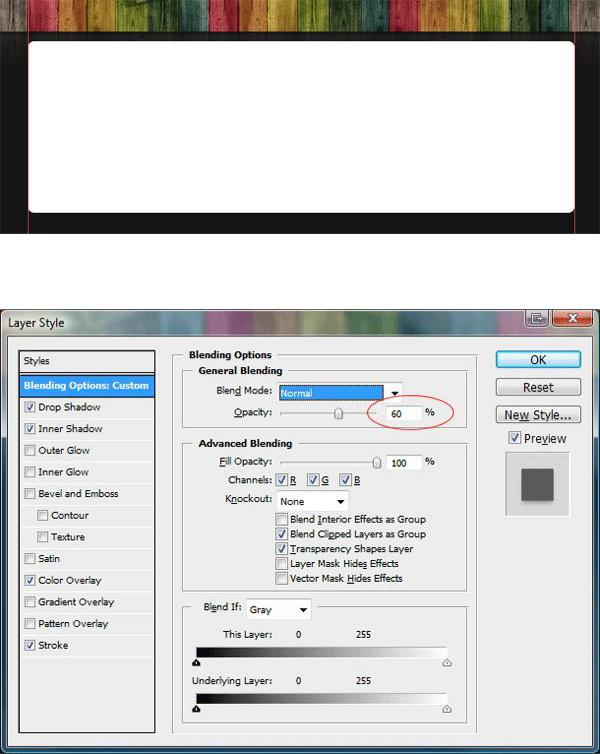The width and height of the screenshot is (600, 754).
Task: Enable the Bevel and Emboss checkbox
Action: 30,493
